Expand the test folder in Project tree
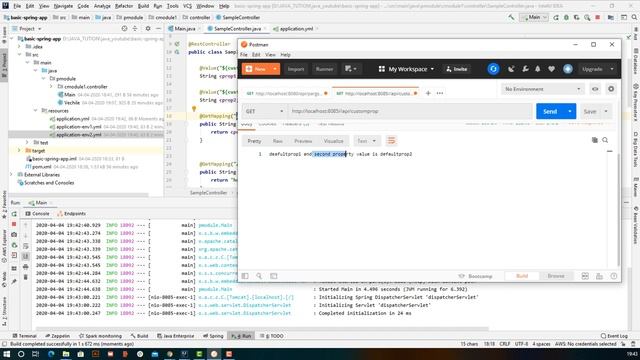The height and width of the screenshot is (360, 640). click(x=27, y=142)
